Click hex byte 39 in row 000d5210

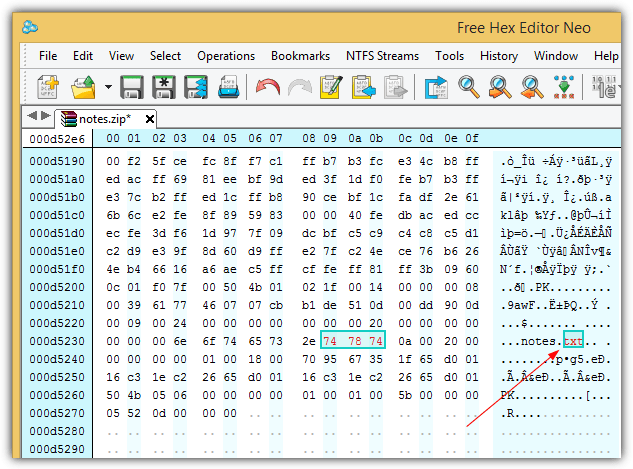click(134, 305)
